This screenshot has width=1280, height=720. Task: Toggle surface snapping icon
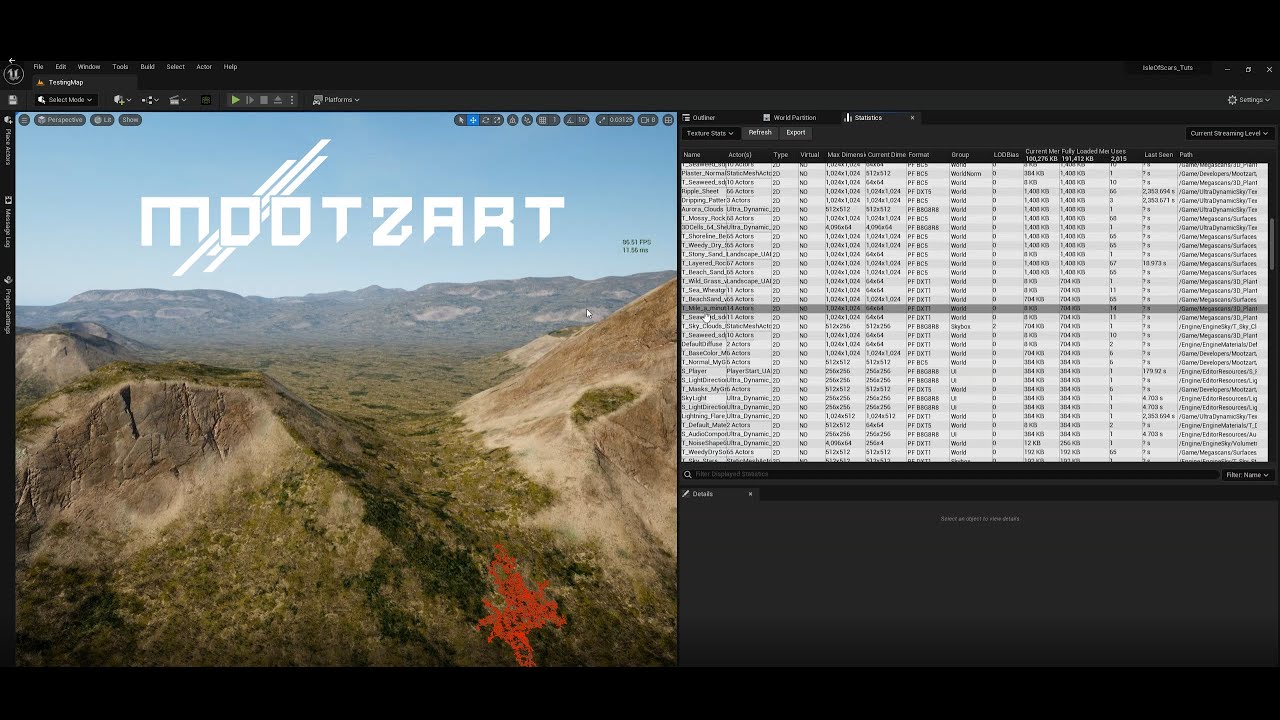(x=527, y=120)
